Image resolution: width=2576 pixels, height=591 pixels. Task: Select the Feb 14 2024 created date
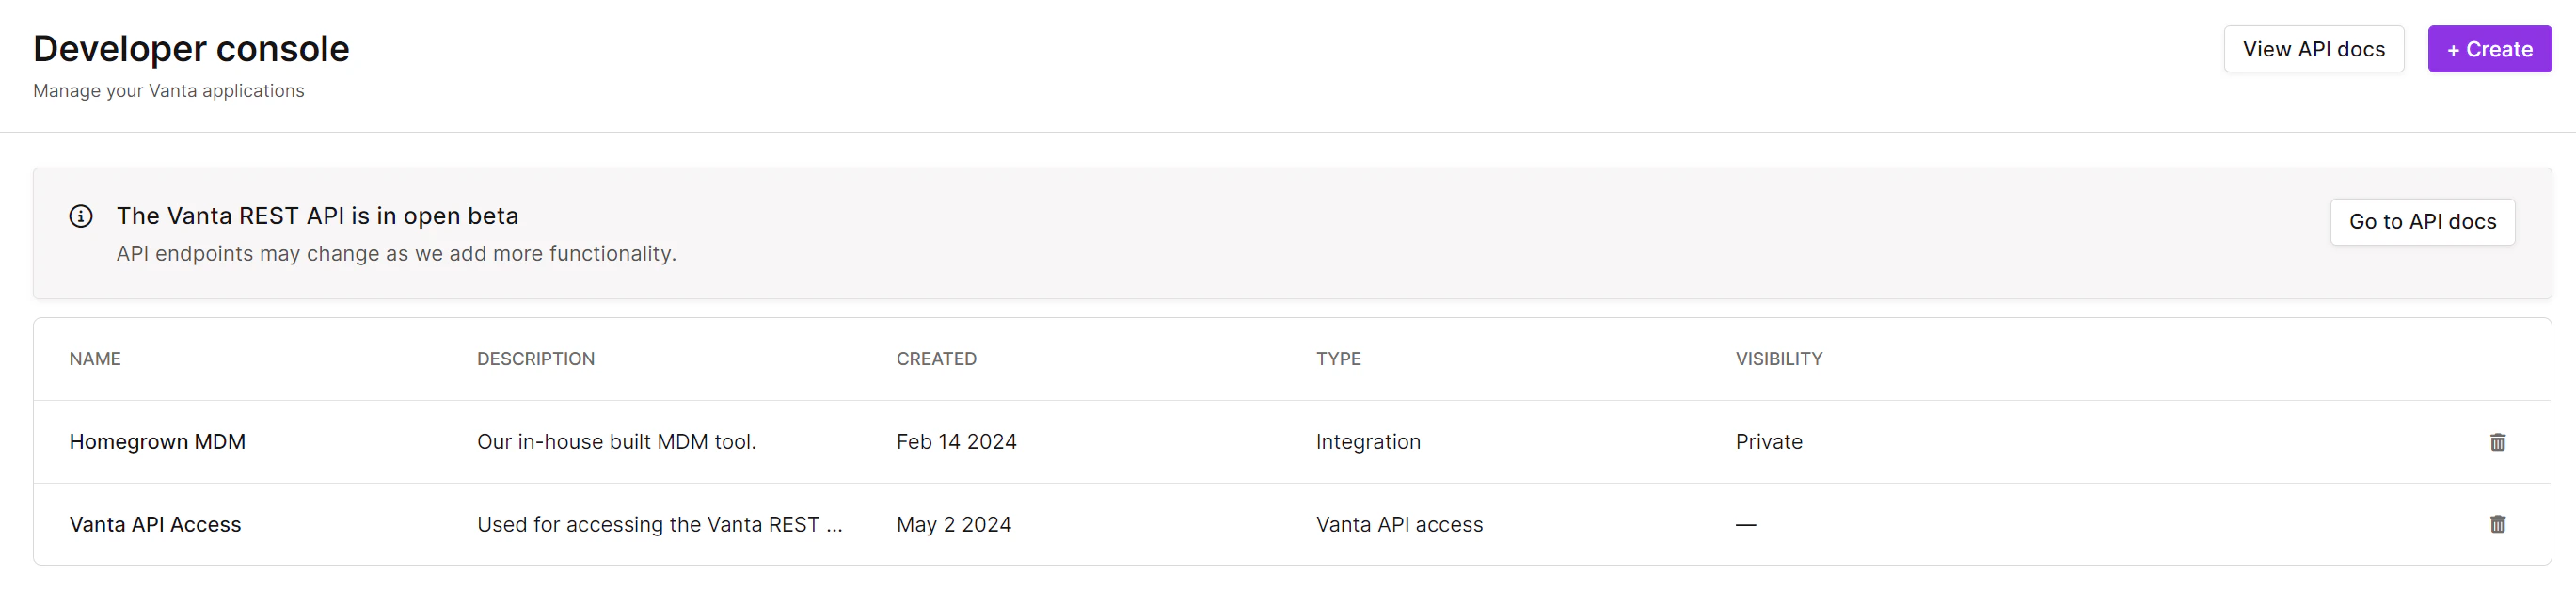pyautogui.click(x=956, y=442)
